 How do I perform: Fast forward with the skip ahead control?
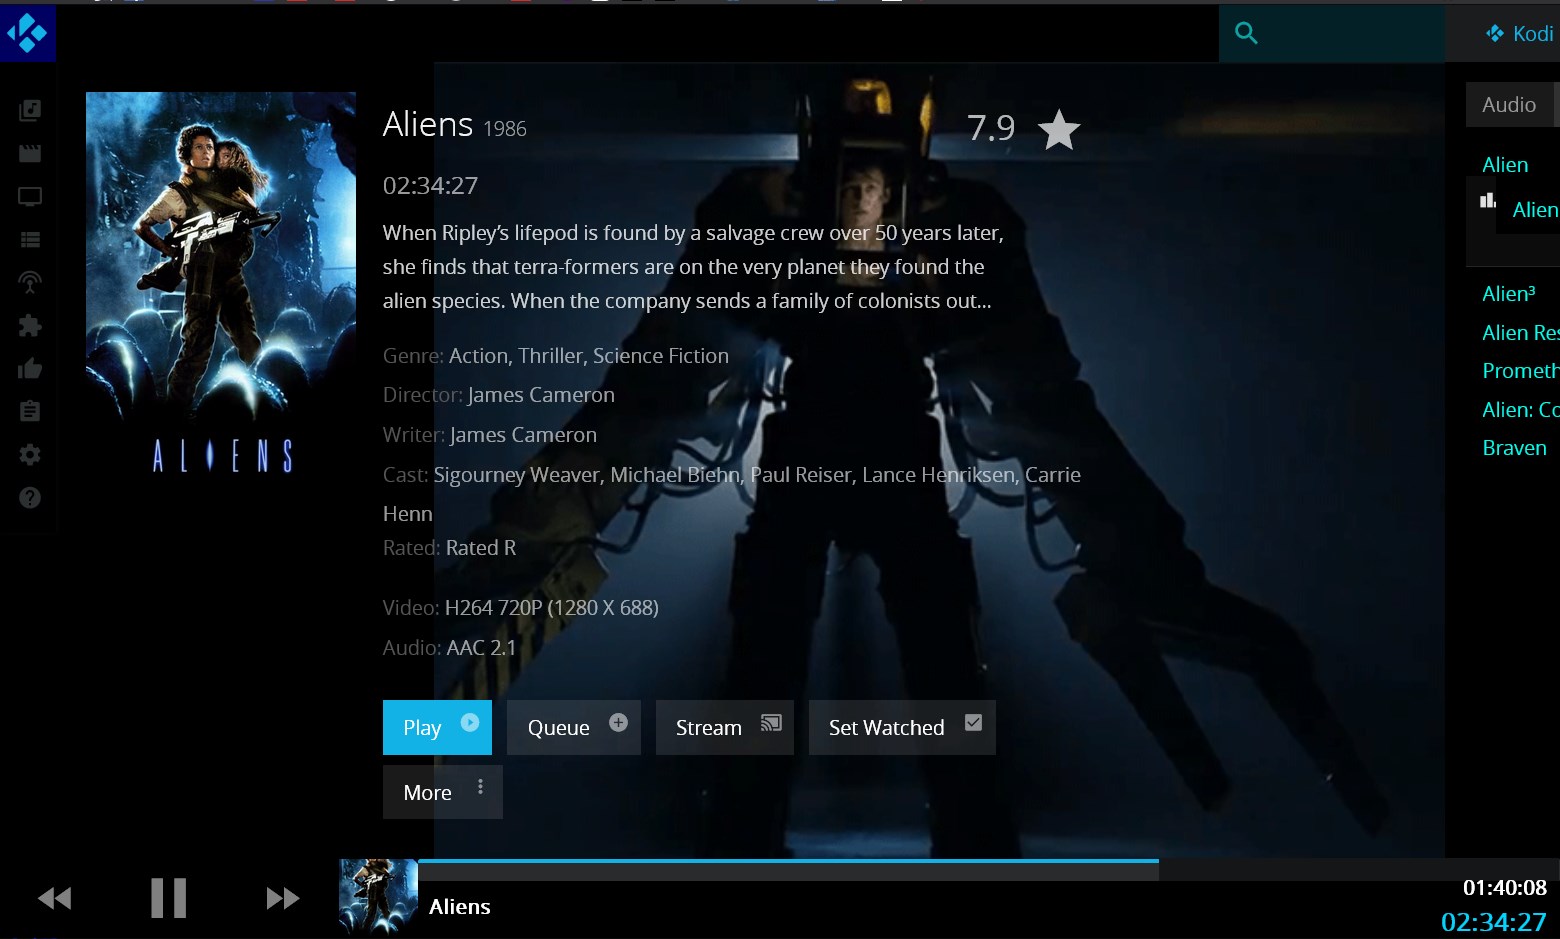click(x=283, y=898)
